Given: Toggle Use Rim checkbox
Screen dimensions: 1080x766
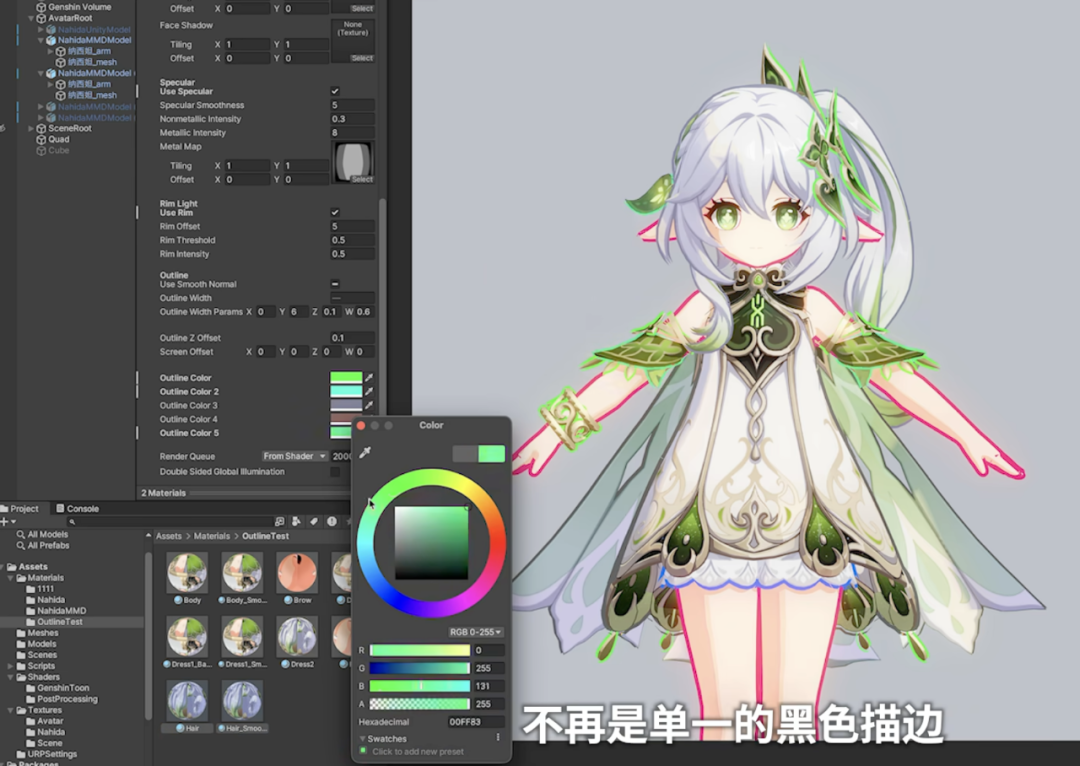Looking at the screenshot, I should coord(335,212).
